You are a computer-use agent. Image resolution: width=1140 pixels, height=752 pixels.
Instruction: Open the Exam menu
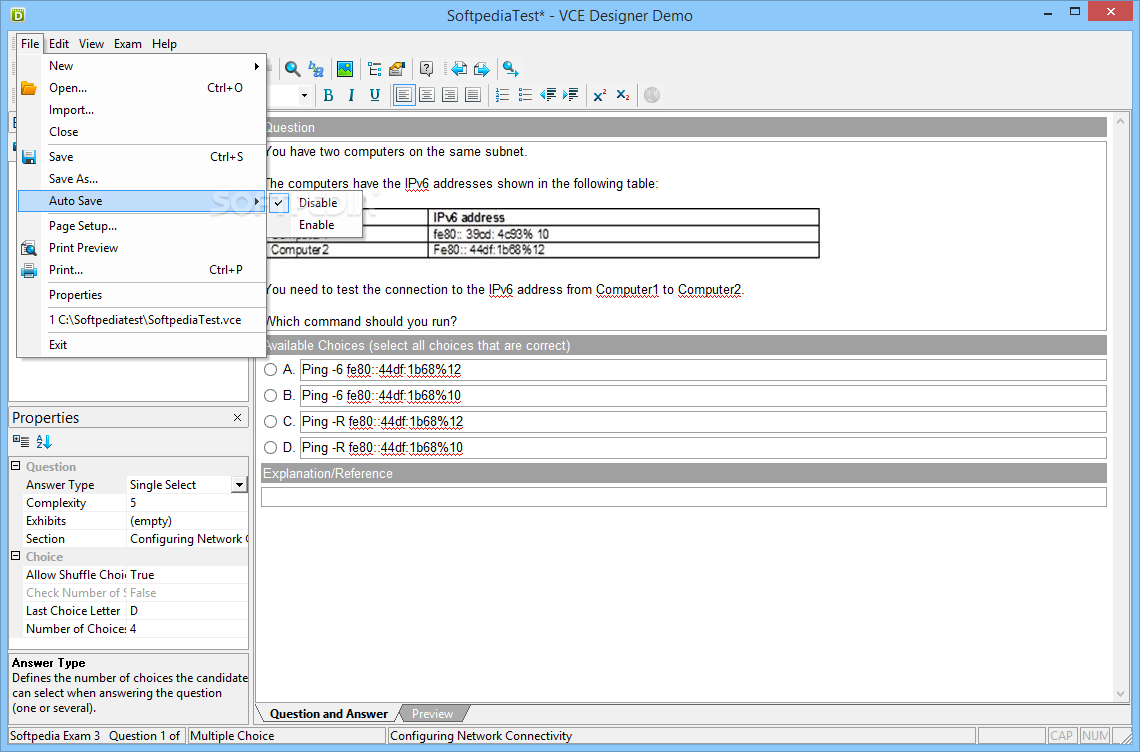pos(128,44)
